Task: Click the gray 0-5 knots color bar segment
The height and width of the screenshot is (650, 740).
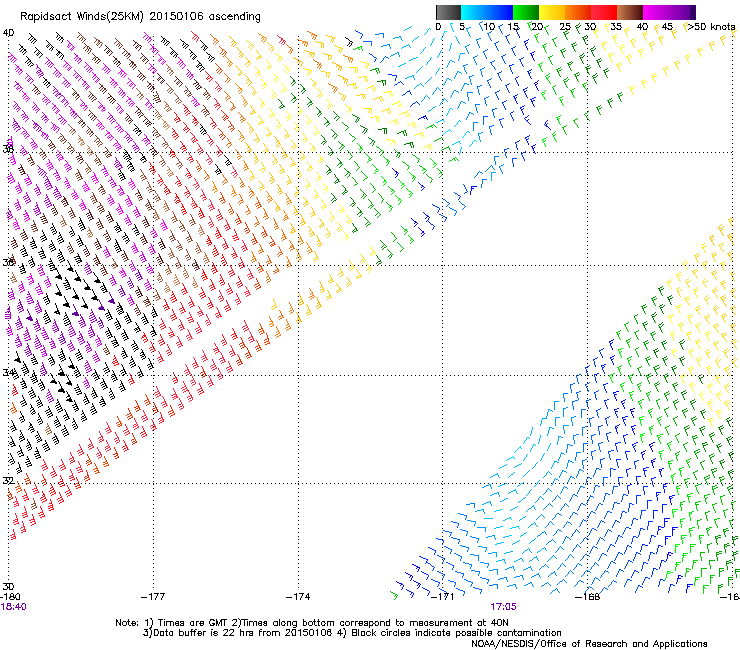Action: pyautogui.click(x=448, y=12)
